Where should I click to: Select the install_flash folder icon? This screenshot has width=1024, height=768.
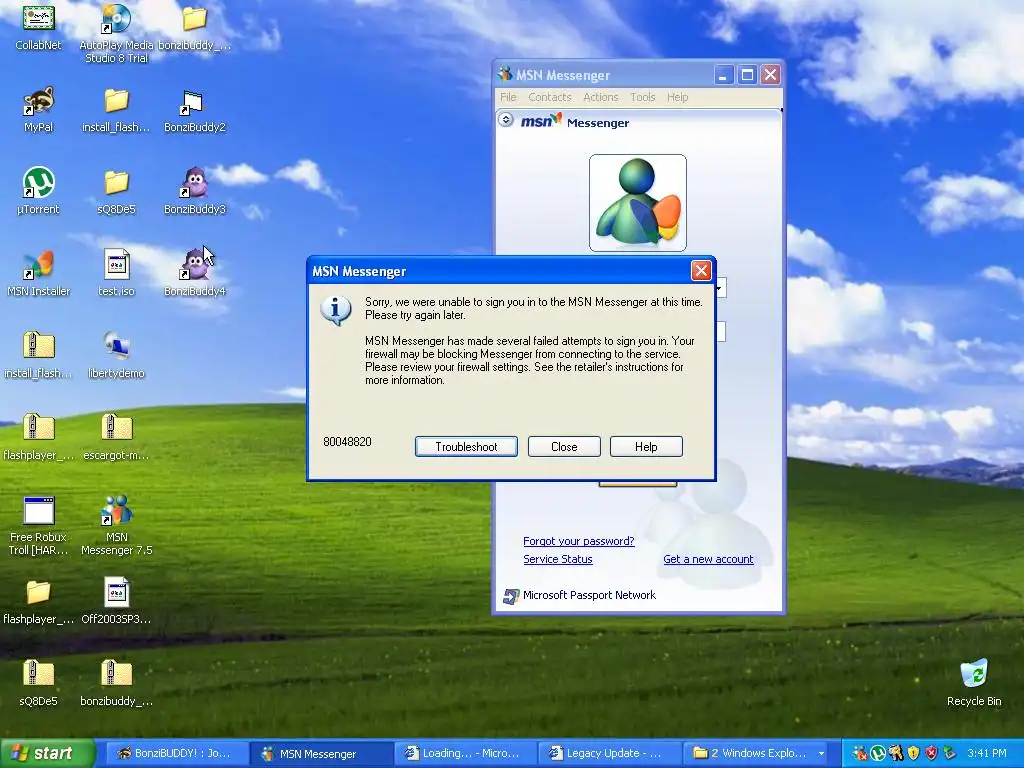pos(116,110)
